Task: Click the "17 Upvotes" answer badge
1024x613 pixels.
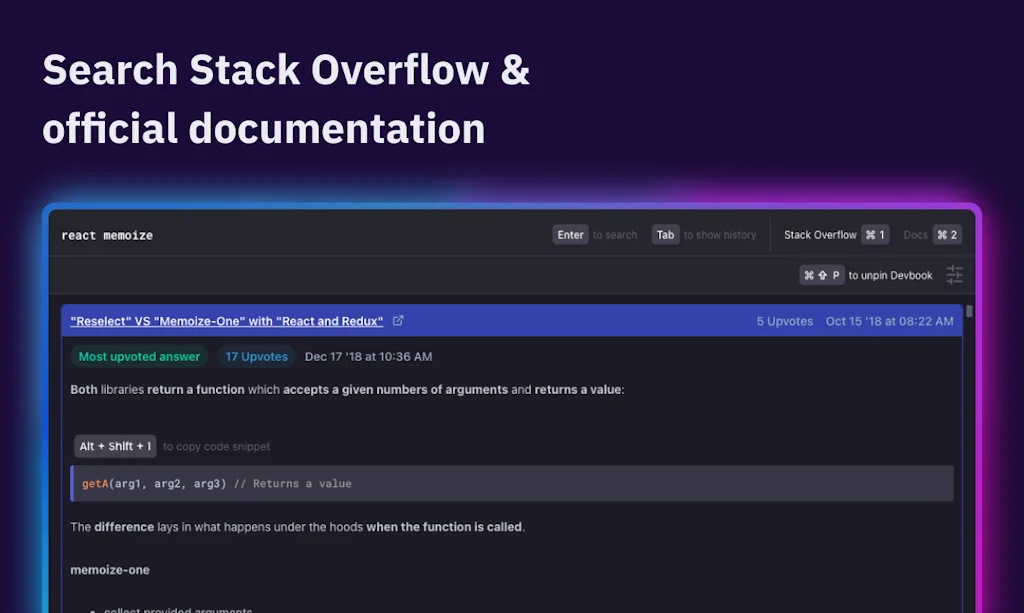Action: tap(256, 356)
